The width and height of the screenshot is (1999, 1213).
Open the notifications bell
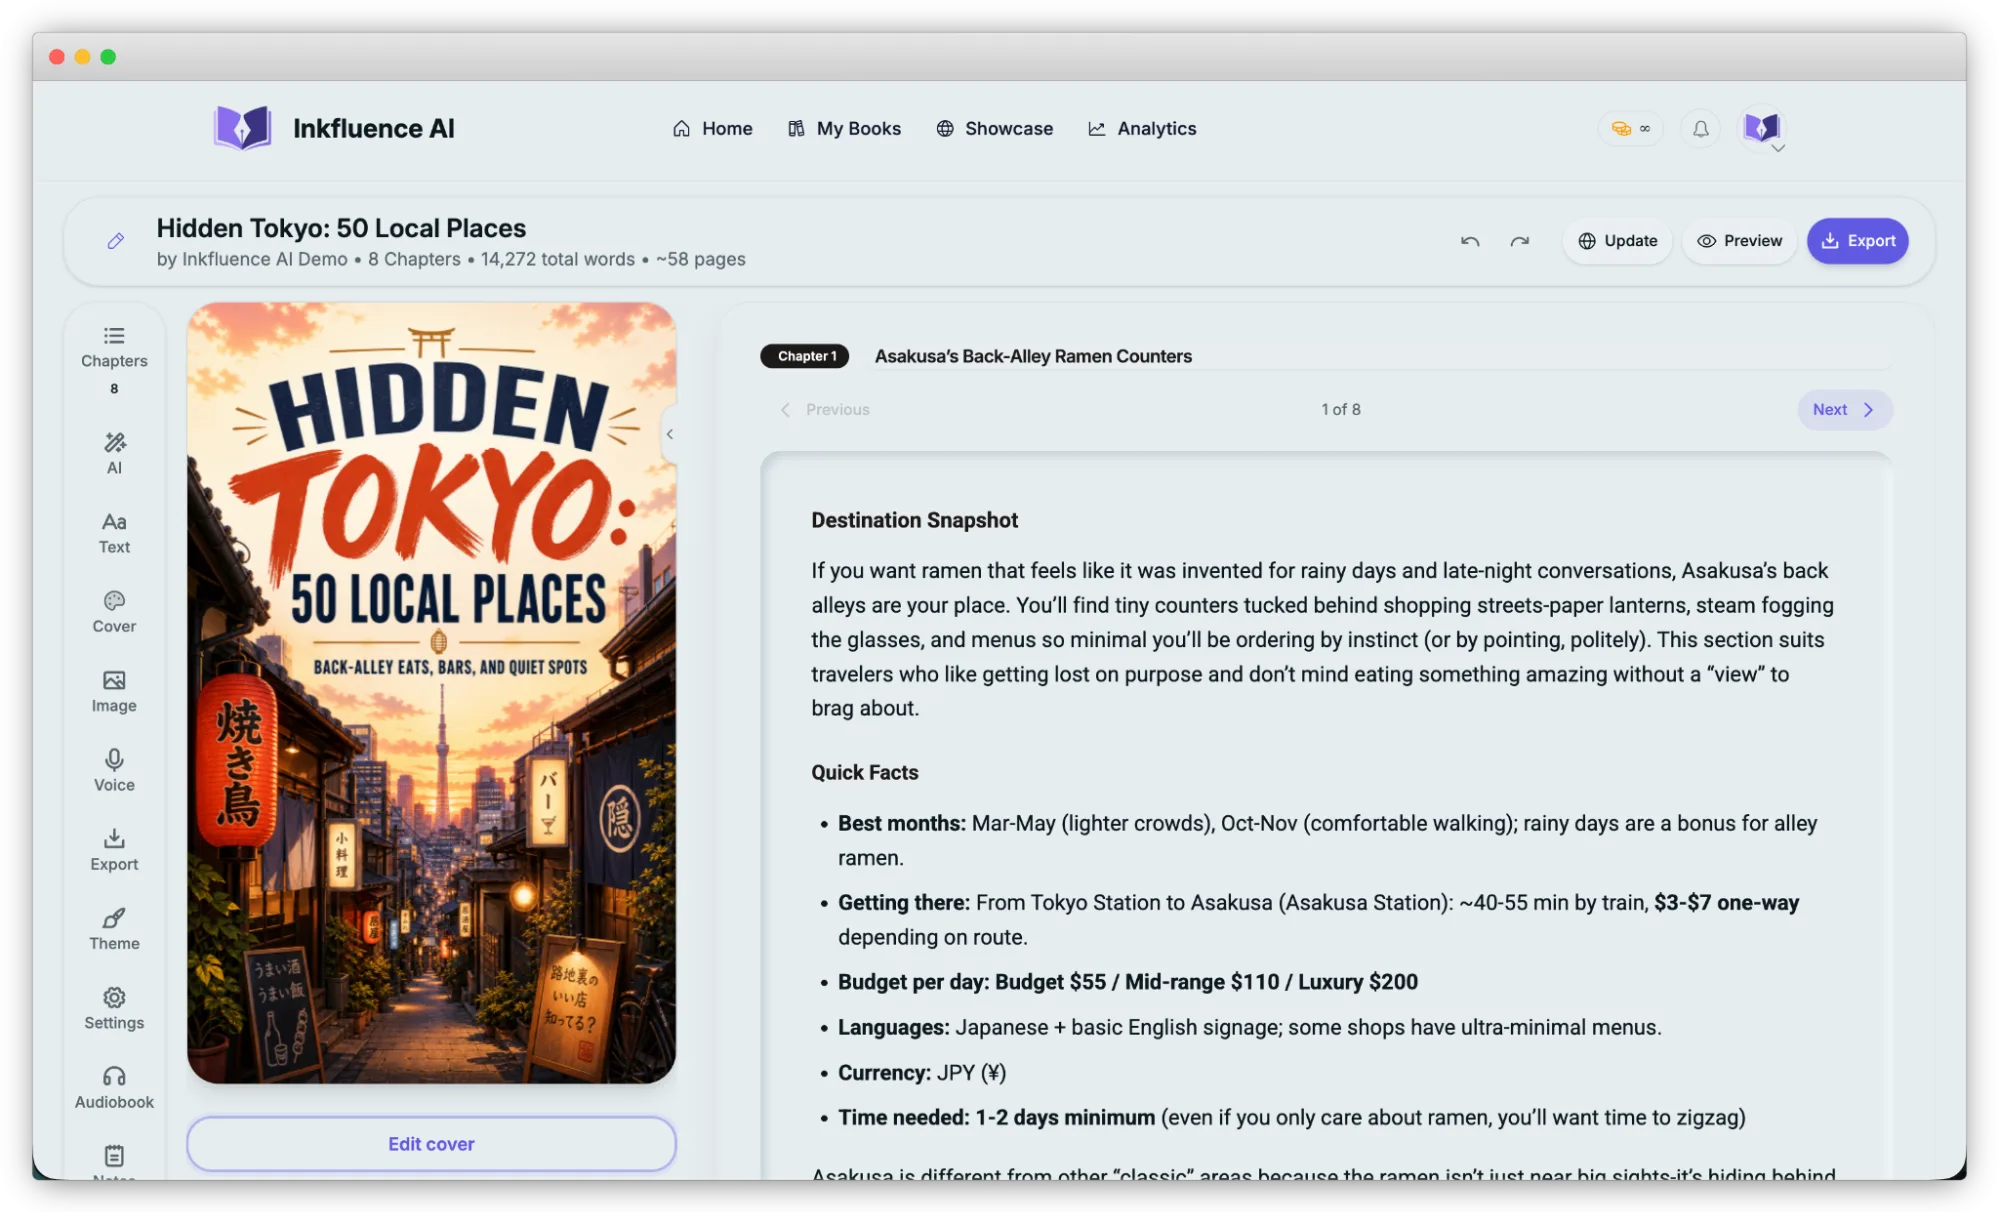pyautogui.click(x=1700, y=128)
